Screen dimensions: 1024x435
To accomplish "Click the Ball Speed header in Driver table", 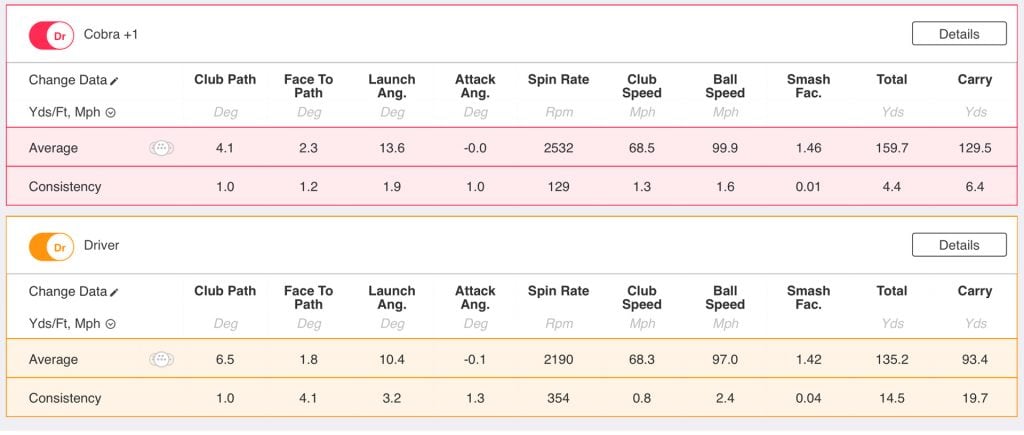I will (x=725, y=298).
